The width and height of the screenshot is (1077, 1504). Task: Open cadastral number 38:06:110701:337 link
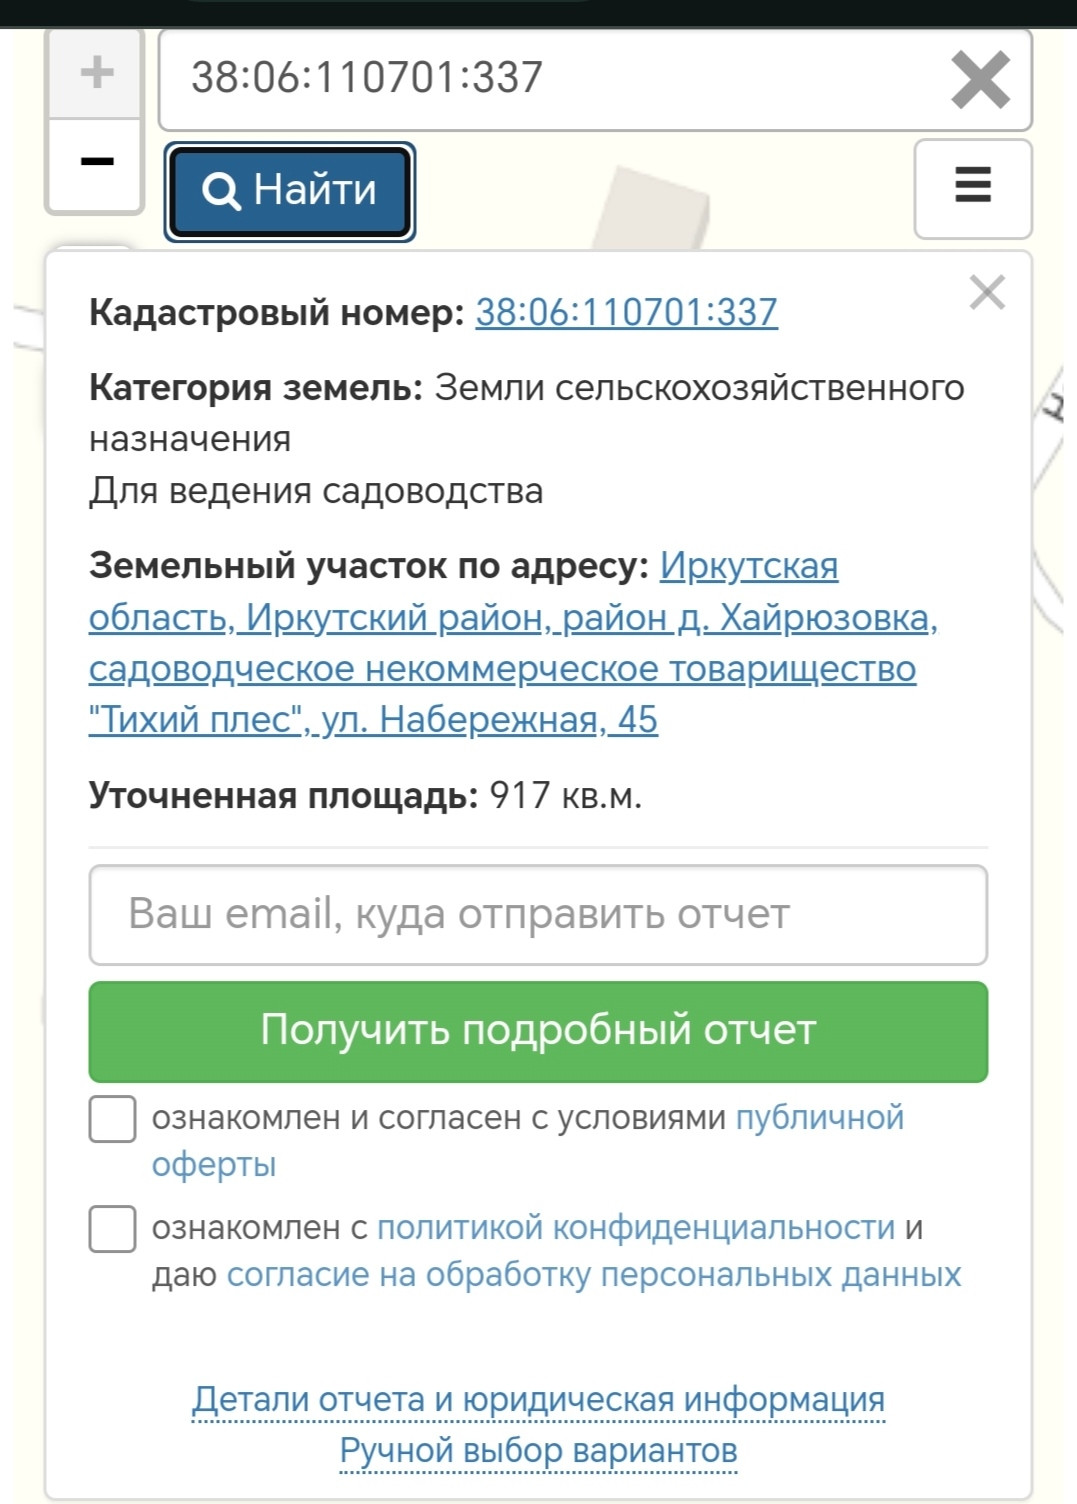click(x=626, y=312)
